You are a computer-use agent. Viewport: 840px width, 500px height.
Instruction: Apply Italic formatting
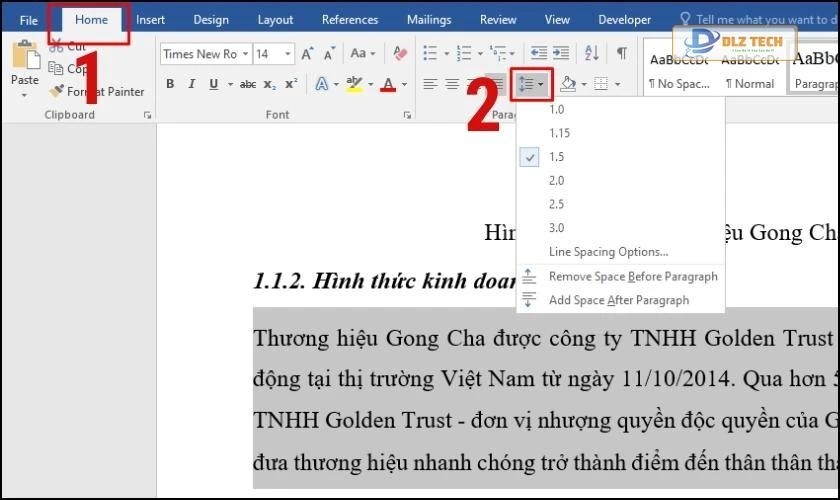pos(190,84)
